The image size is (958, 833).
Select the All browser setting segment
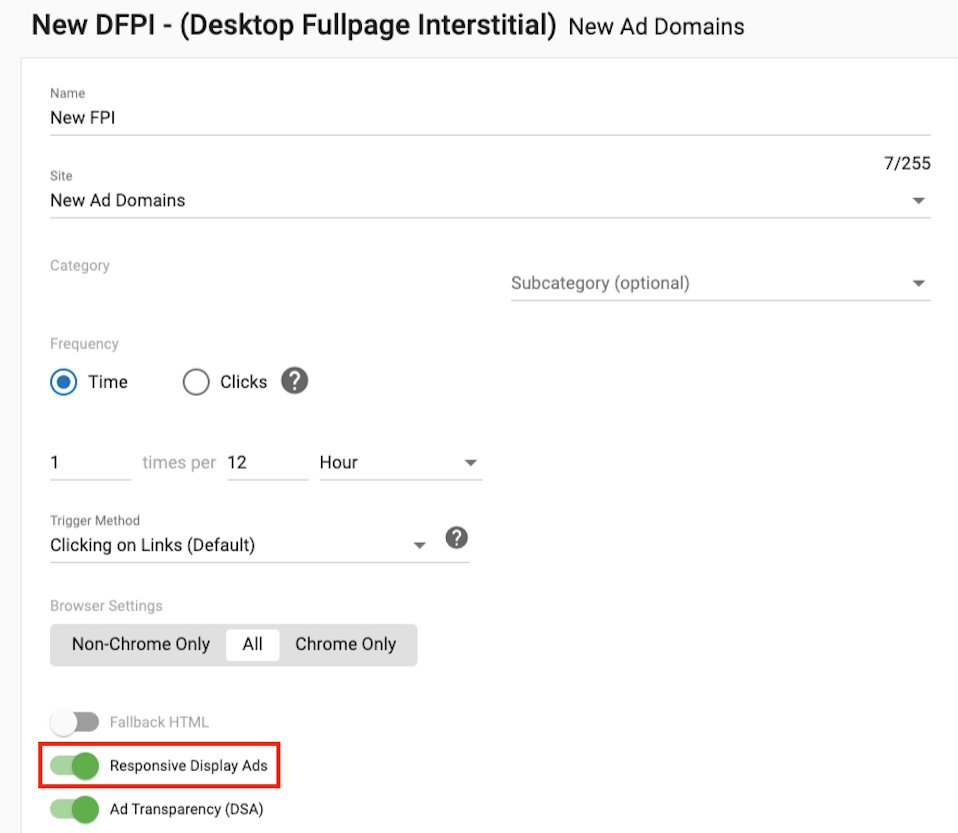pyautogui.click(x=252, y=644)
